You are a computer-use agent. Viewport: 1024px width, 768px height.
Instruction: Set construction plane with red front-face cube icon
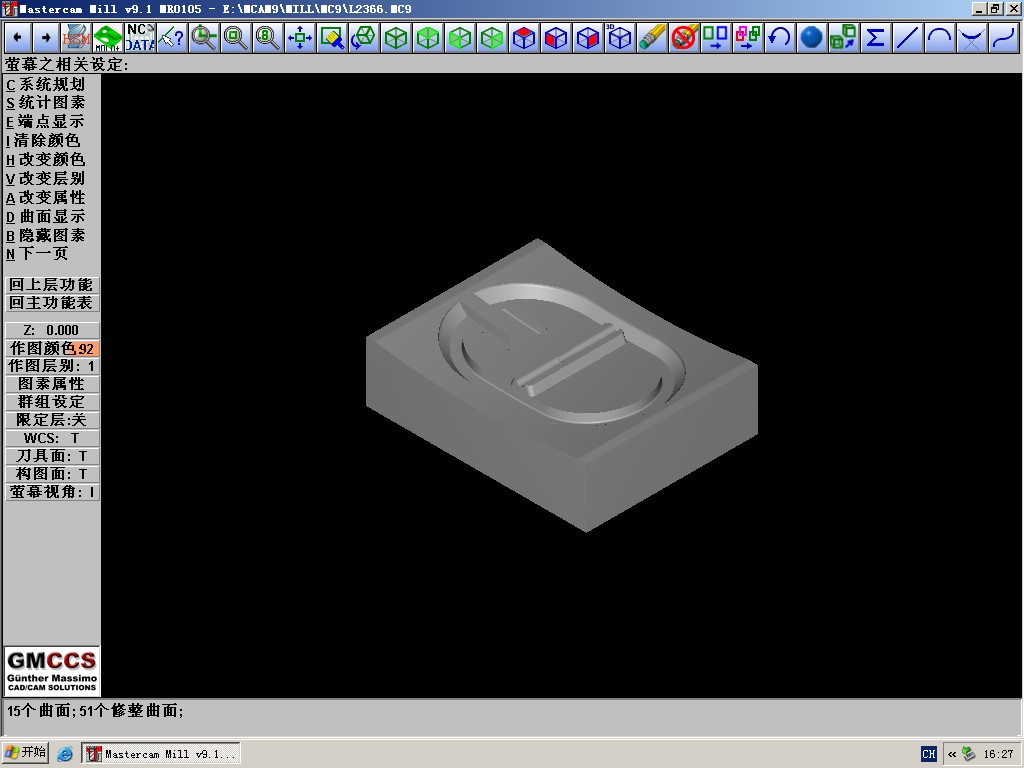click(x=556, y=38)
